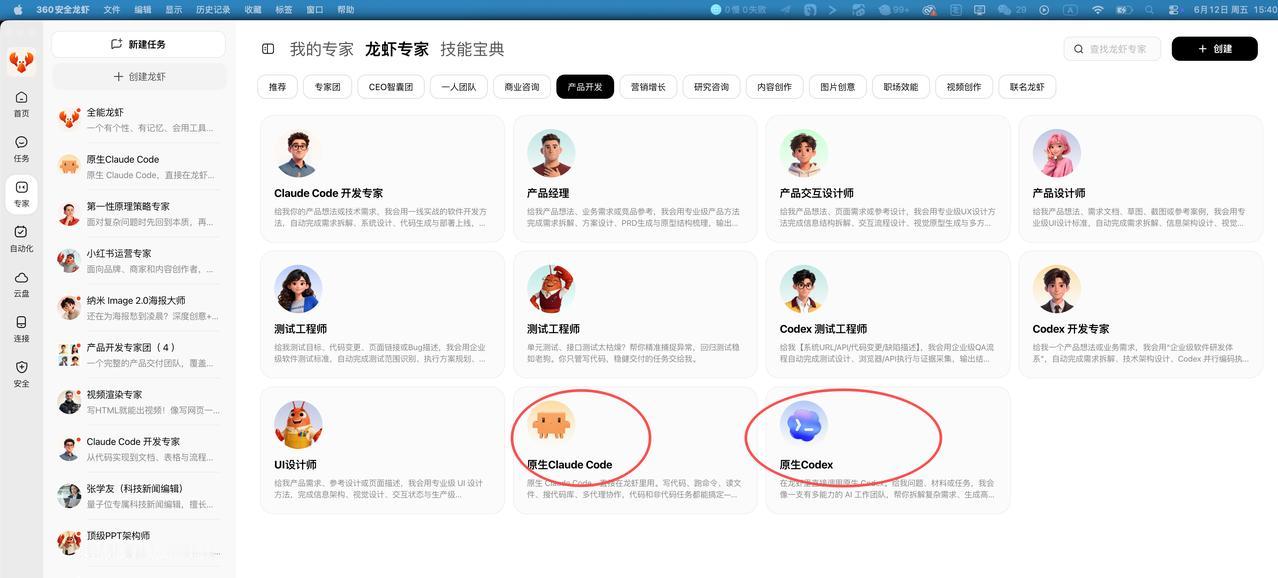Open 原生Claude Code in sidebar list
This screenshot has width=1278, height=578.
click(x=138, y=166)
